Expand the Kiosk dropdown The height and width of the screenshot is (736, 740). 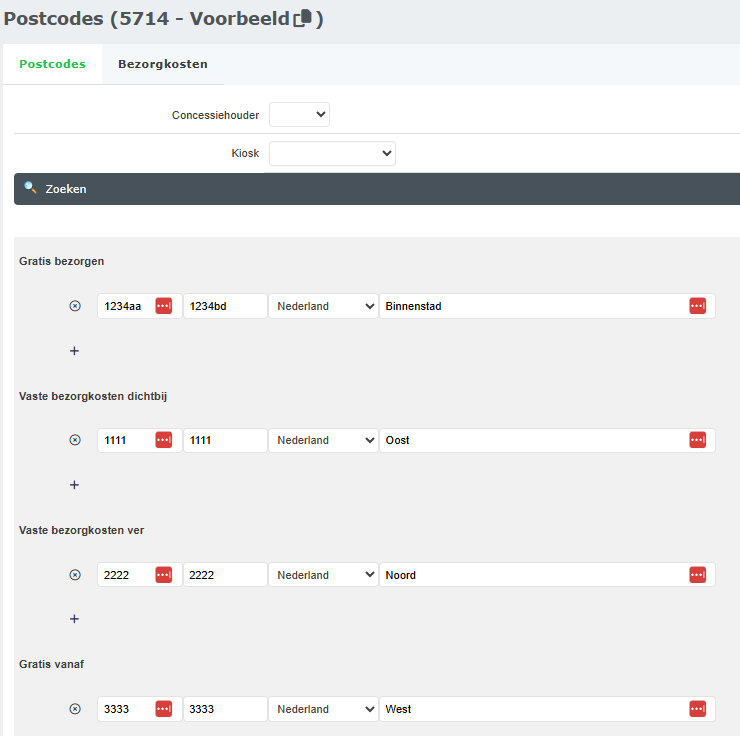coord(332,153)
